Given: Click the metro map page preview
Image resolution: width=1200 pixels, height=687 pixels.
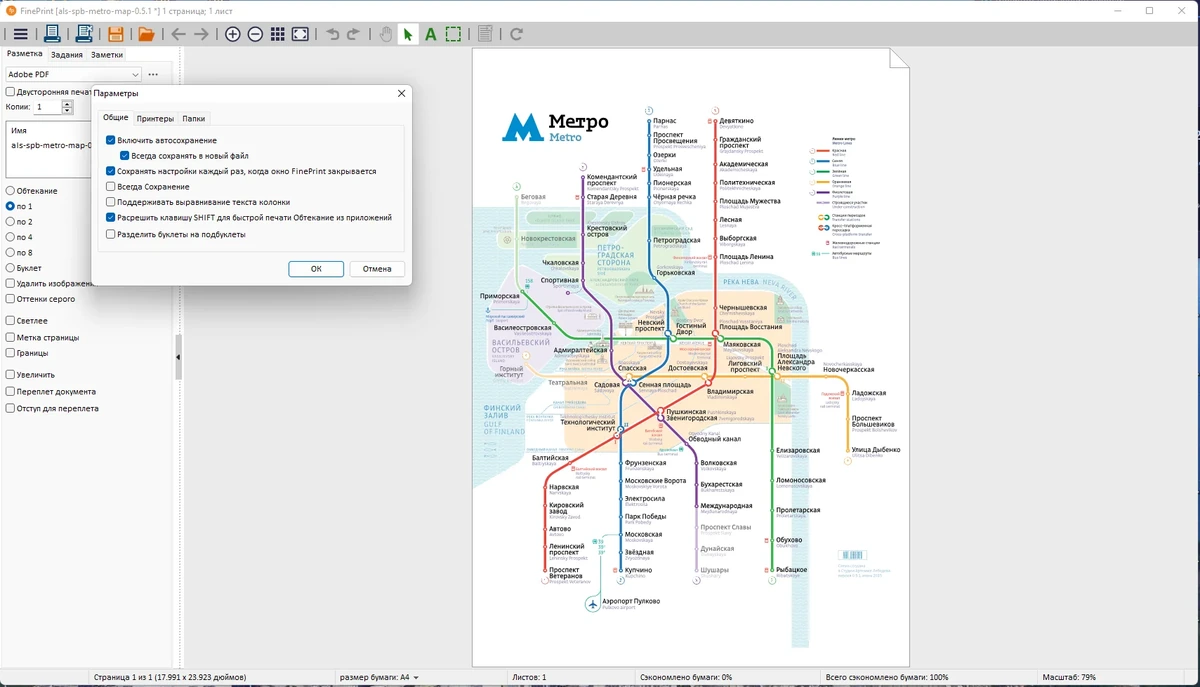Looking at the screenshot, I should pos(691,358).
